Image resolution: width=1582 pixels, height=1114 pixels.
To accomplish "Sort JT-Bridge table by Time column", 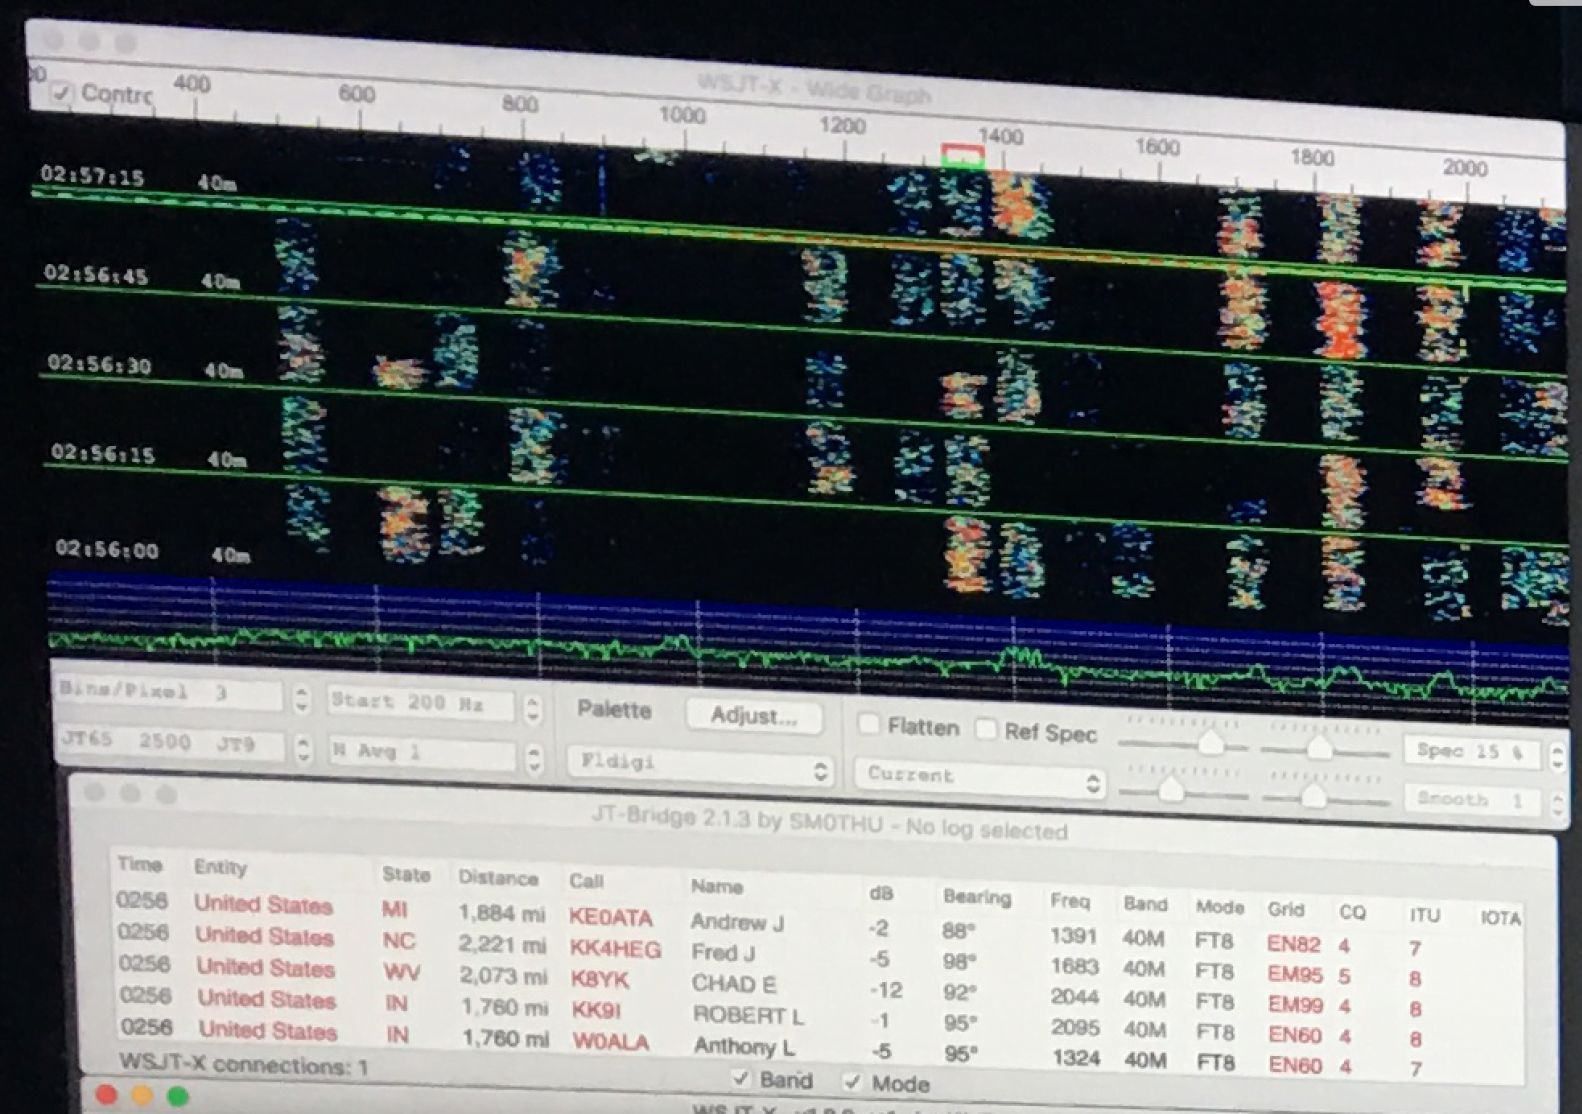I will tap(139, 864).
